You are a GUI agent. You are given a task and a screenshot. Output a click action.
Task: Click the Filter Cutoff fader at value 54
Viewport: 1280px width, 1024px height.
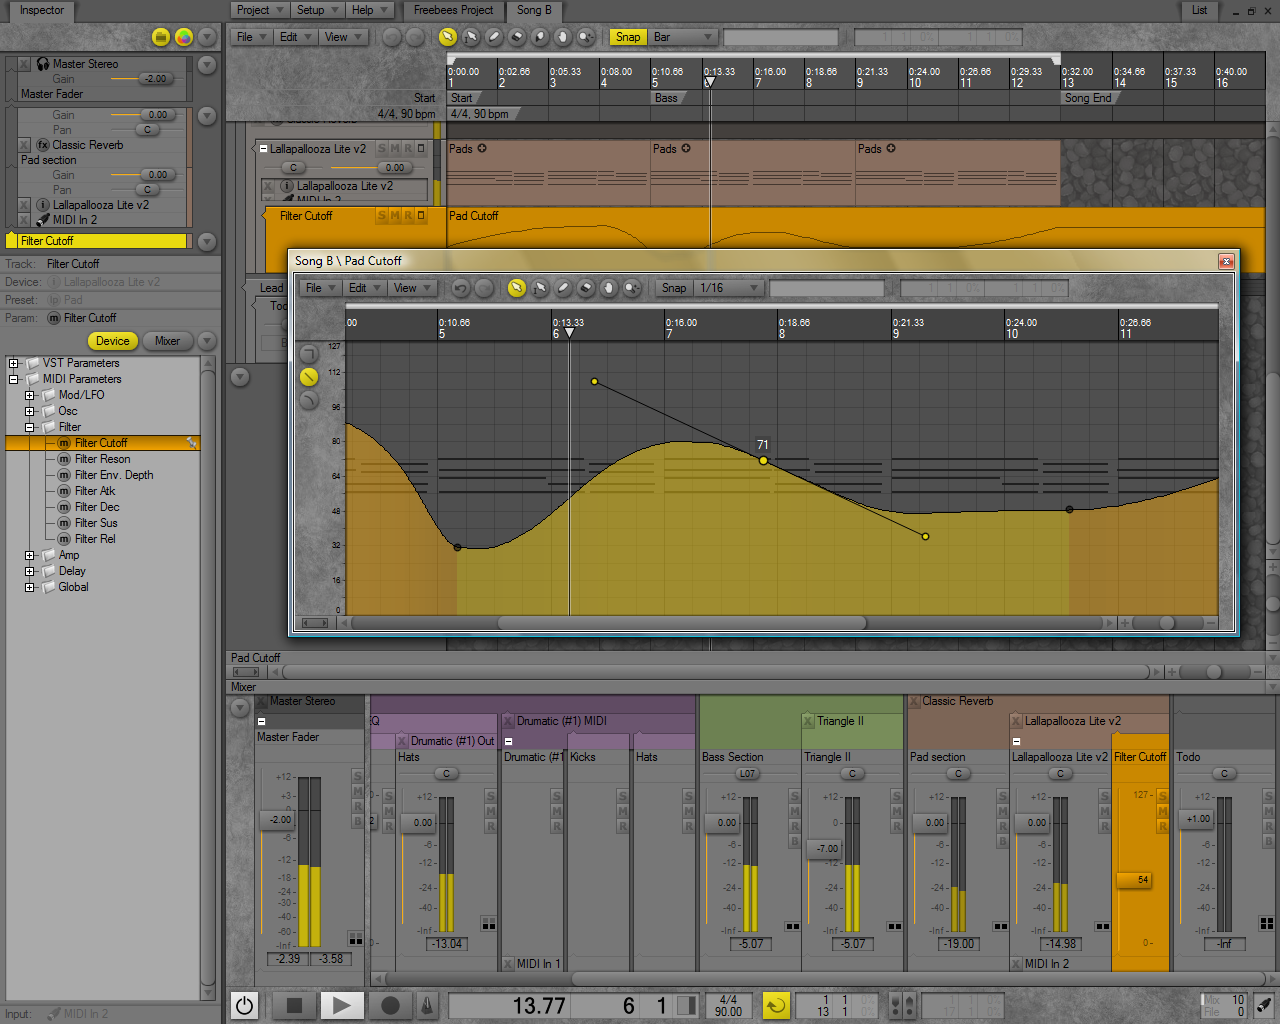[x=1140, y=880]
